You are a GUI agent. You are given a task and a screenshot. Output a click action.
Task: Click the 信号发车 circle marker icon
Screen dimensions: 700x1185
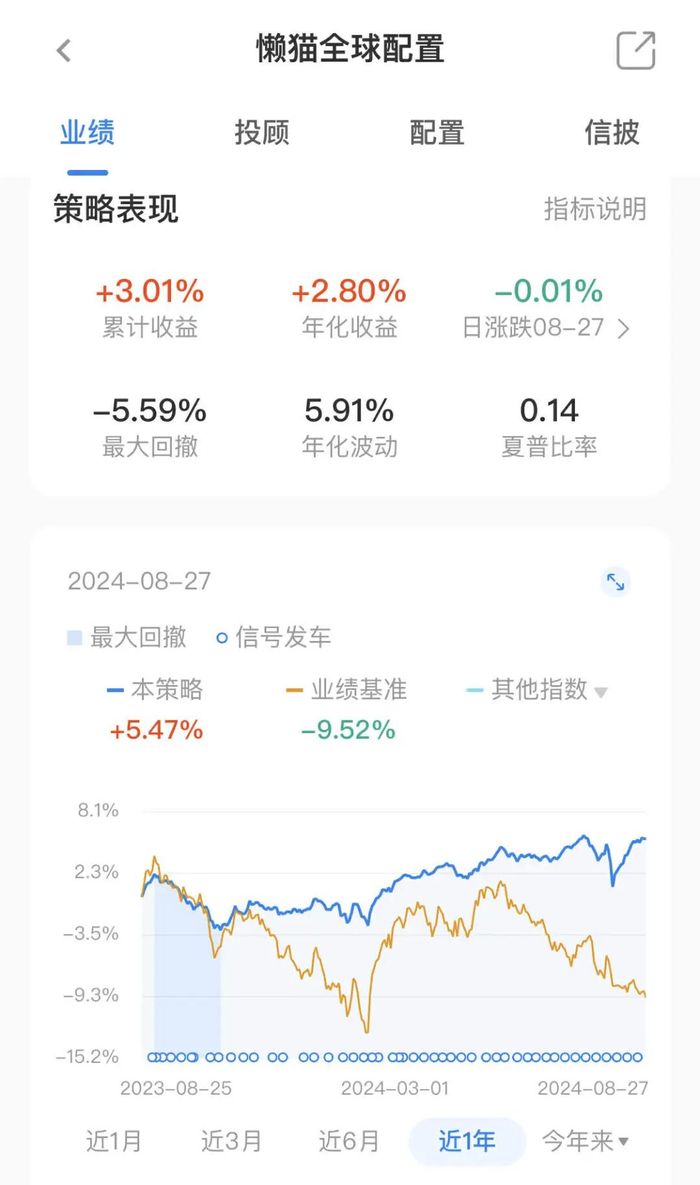point(222,637)
